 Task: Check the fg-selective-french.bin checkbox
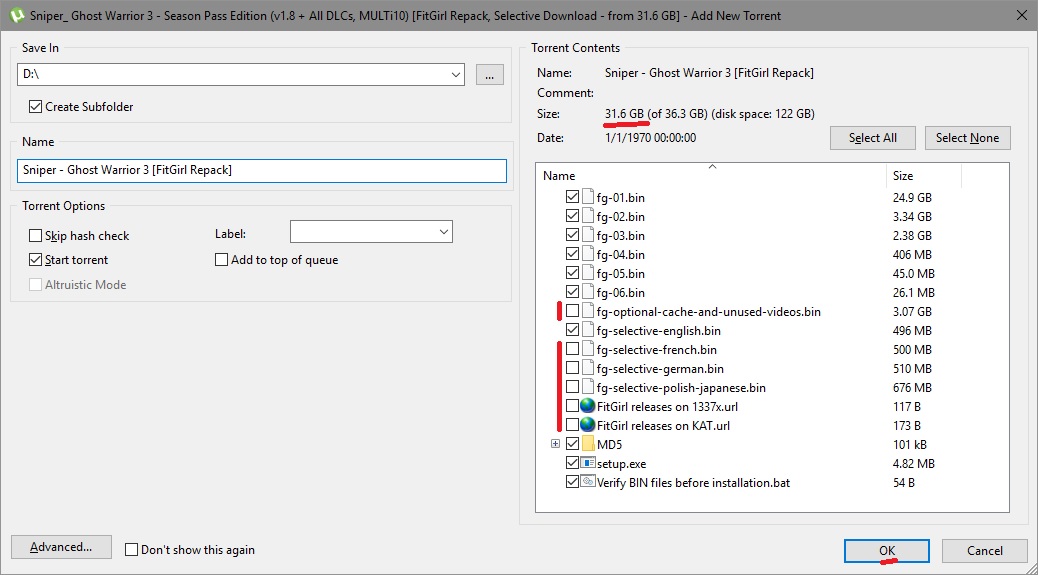point(573,349)
